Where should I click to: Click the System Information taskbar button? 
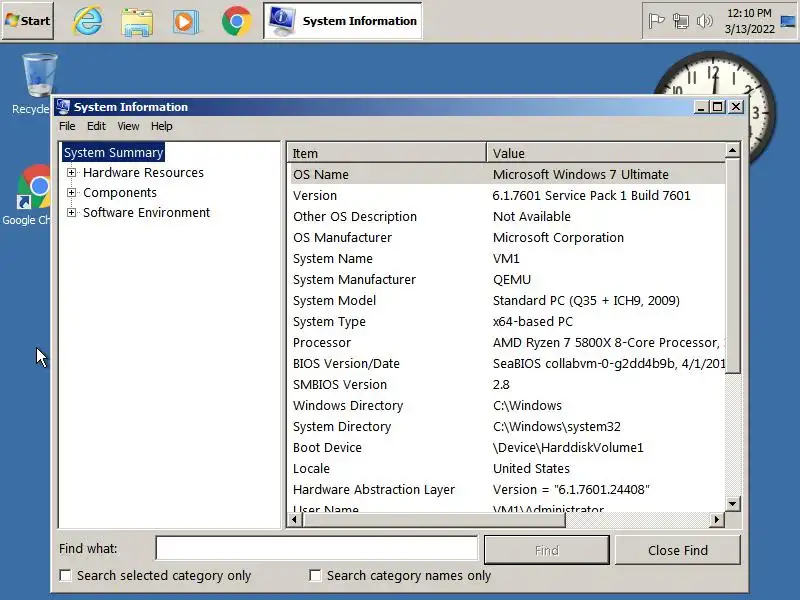[x=343, y=21]
